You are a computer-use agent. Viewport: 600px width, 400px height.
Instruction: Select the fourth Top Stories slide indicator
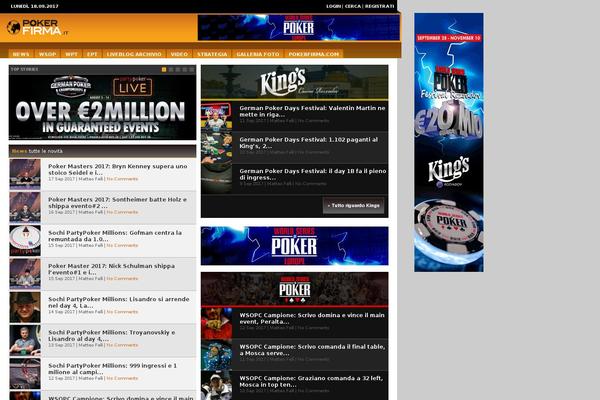(184, 69)
